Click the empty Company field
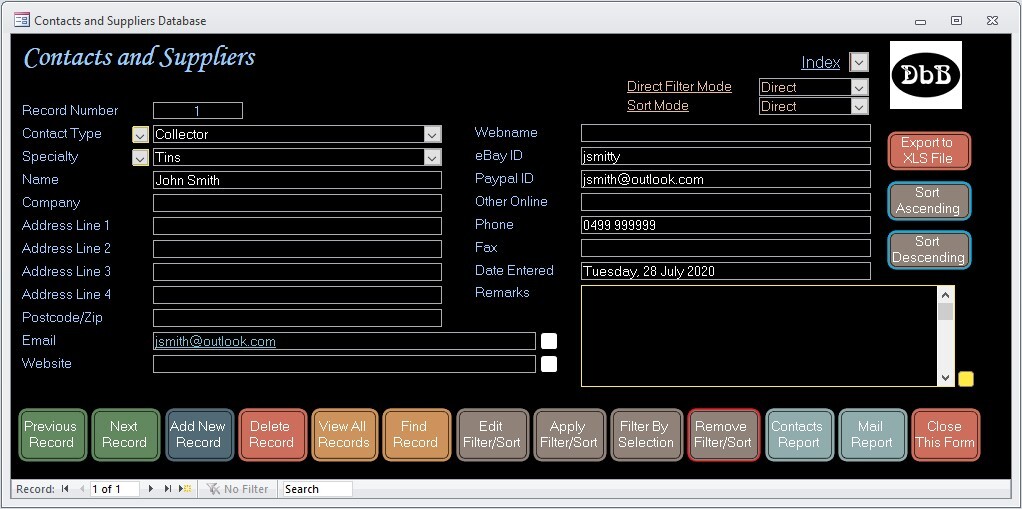The height and width of the screenshot is (509, 1022). coord(297,203)
